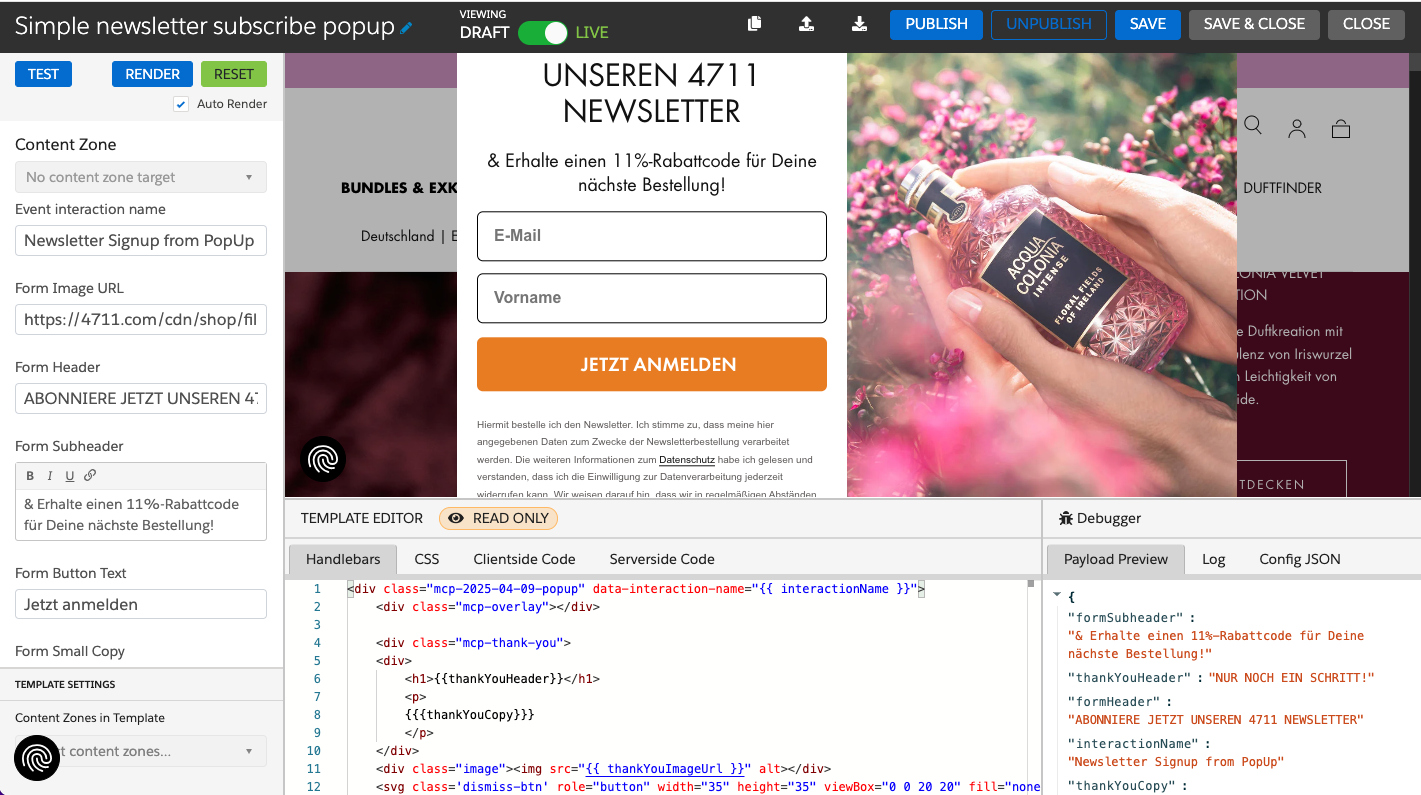Image resolution: width=1421 pixels, height=795 pixels.
Task: Uncheck the Auto Render checkbox
Action: 181,103
